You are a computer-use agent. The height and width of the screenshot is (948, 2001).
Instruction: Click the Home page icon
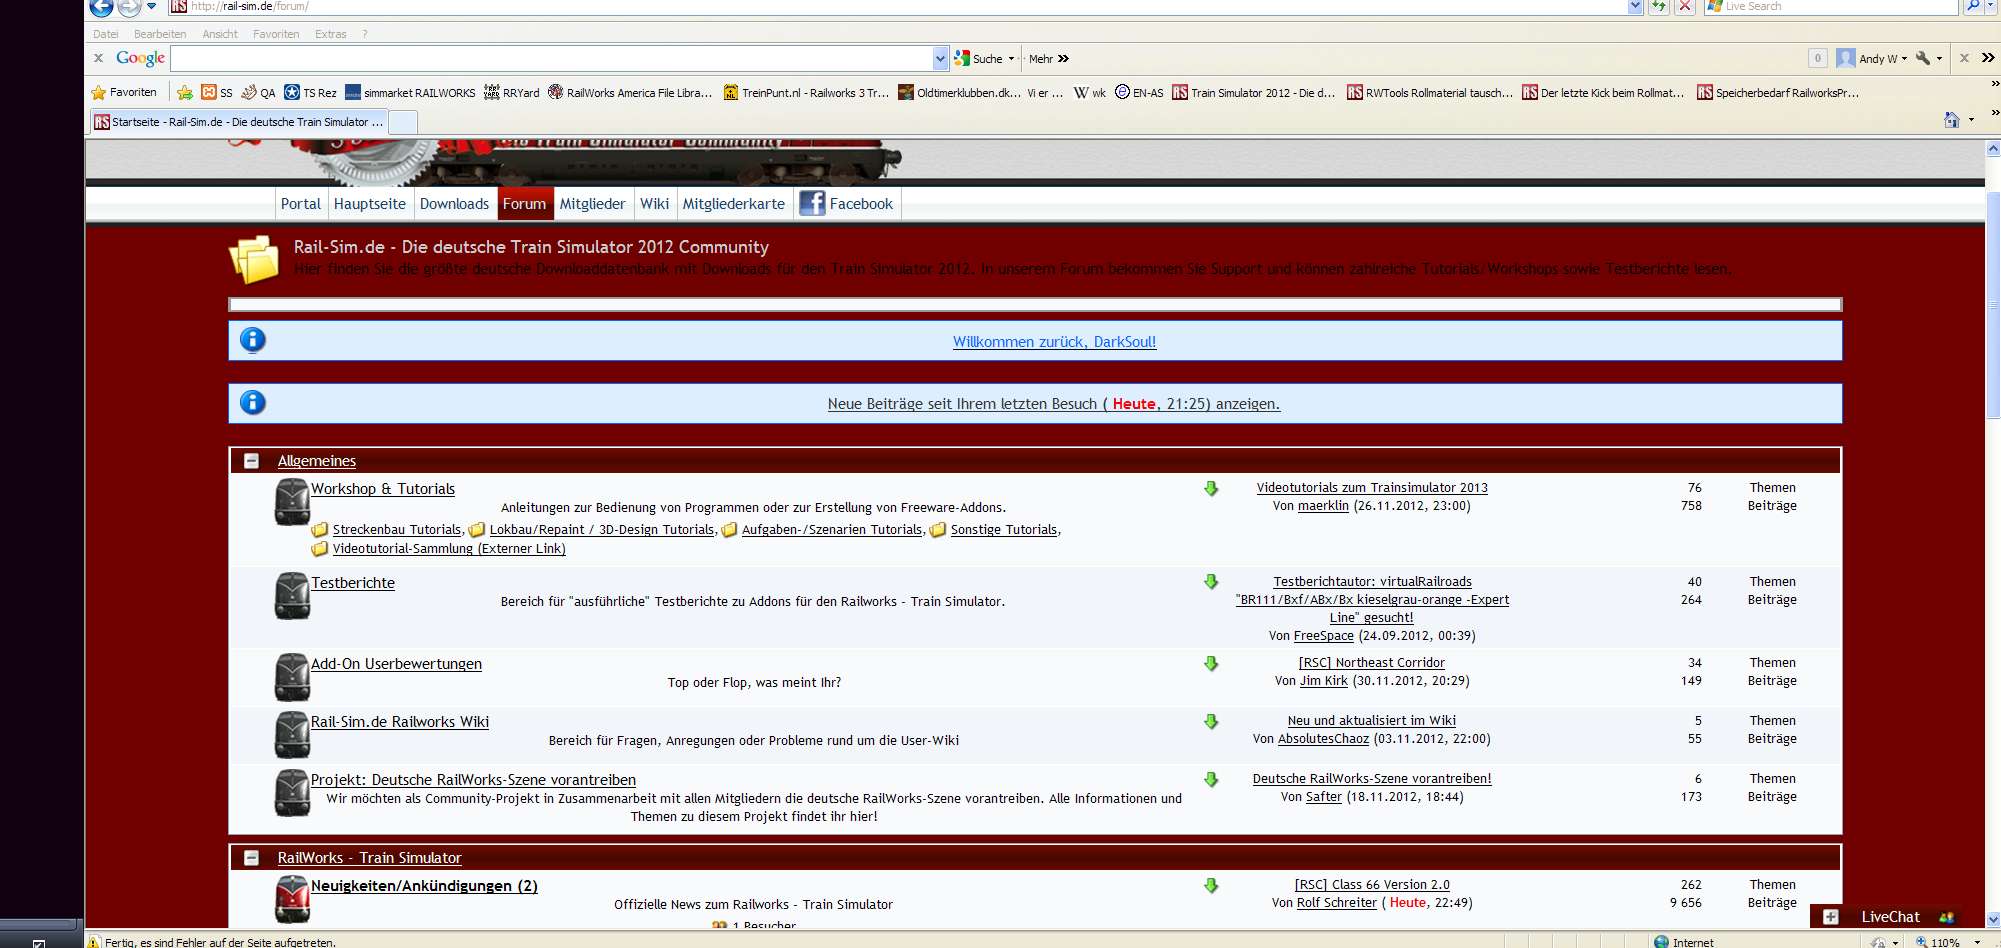click(1951, 120)
